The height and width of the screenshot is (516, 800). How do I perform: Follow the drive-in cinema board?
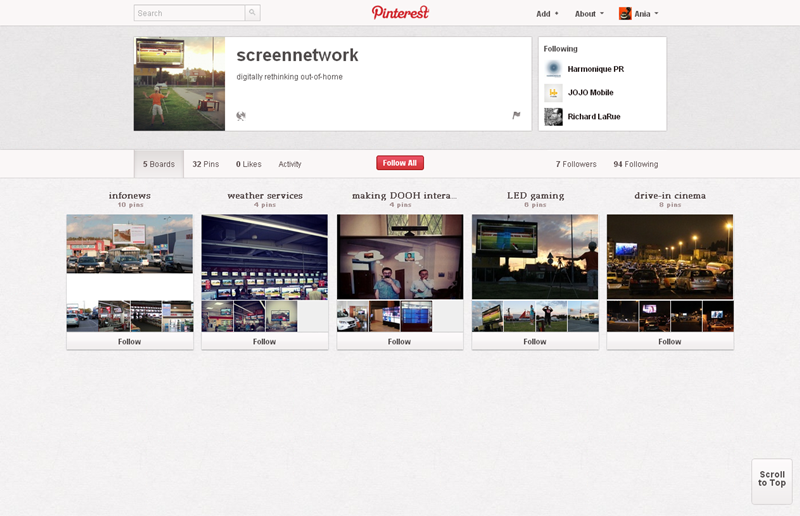click(669, 341)
